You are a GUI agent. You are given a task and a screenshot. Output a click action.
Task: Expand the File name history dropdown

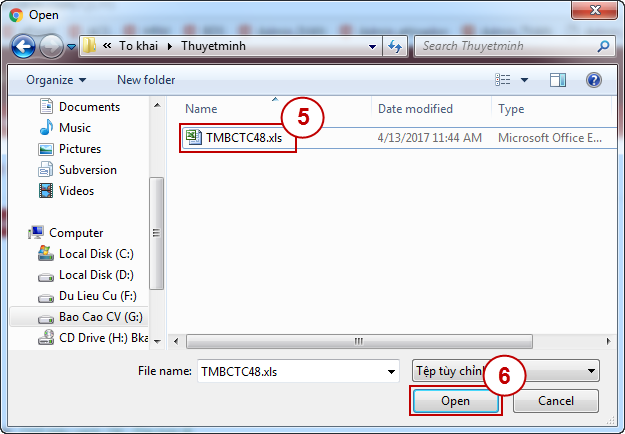click(x=391, y=371)
